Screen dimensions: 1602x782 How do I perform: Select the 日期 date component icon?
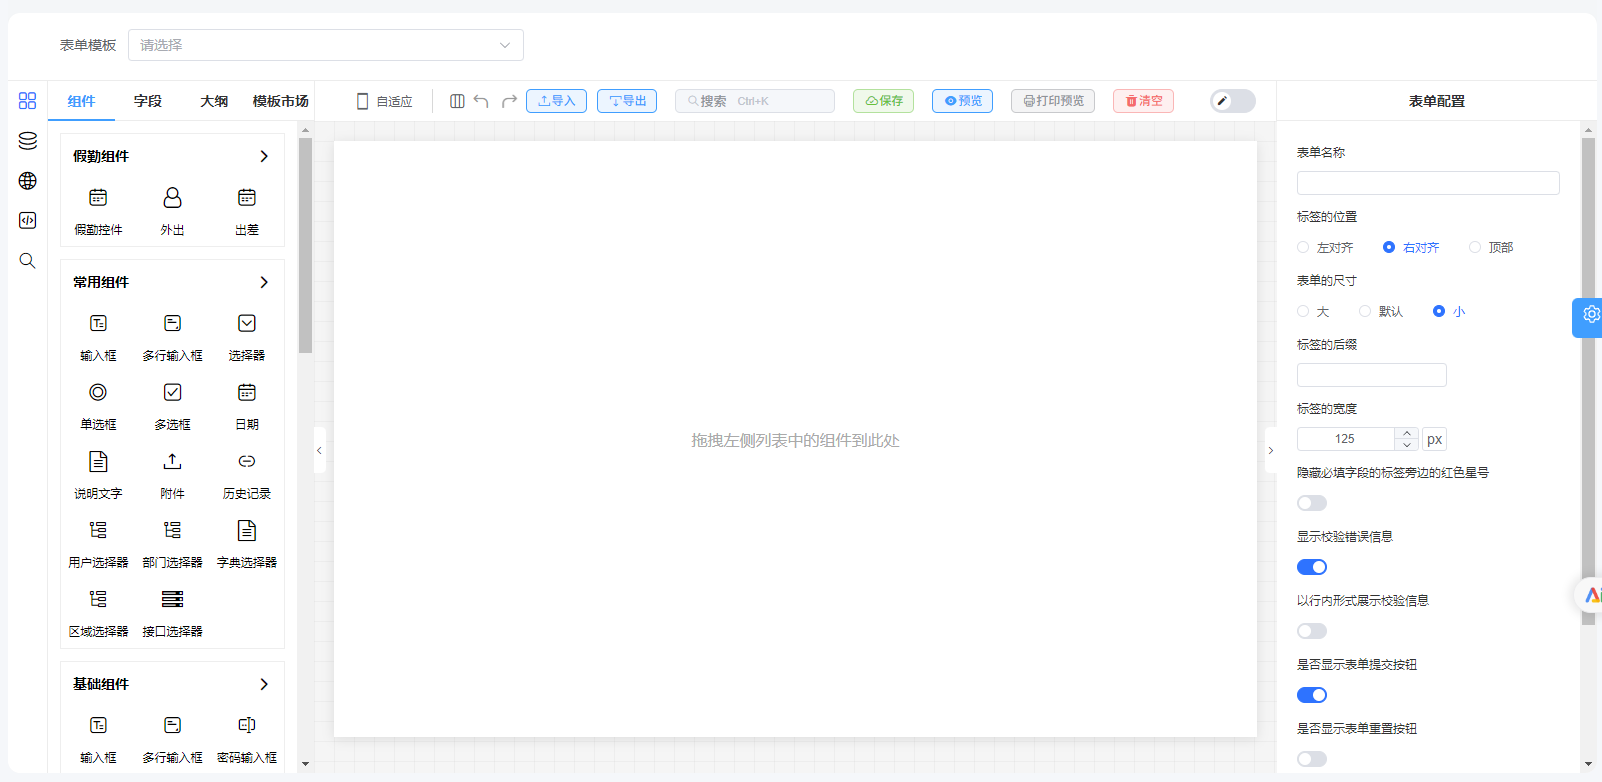click(247, 392)
